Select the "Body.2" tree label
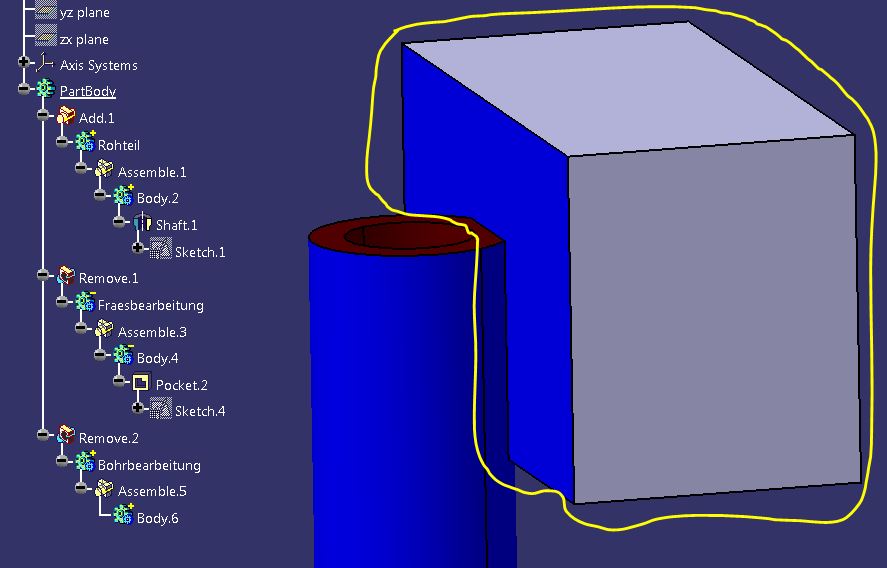The height and width of the screenshot is (568, 887). click(x=158, y=198)
